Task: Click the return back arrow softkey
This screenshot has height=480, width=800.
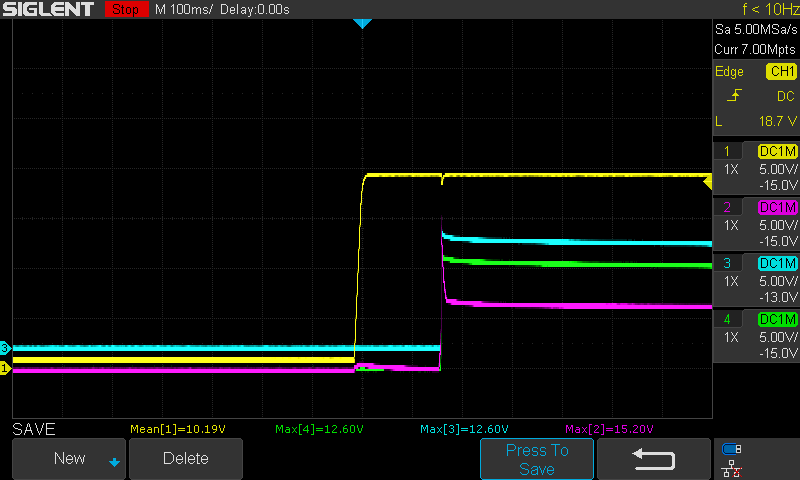Action: coord(654,459)
